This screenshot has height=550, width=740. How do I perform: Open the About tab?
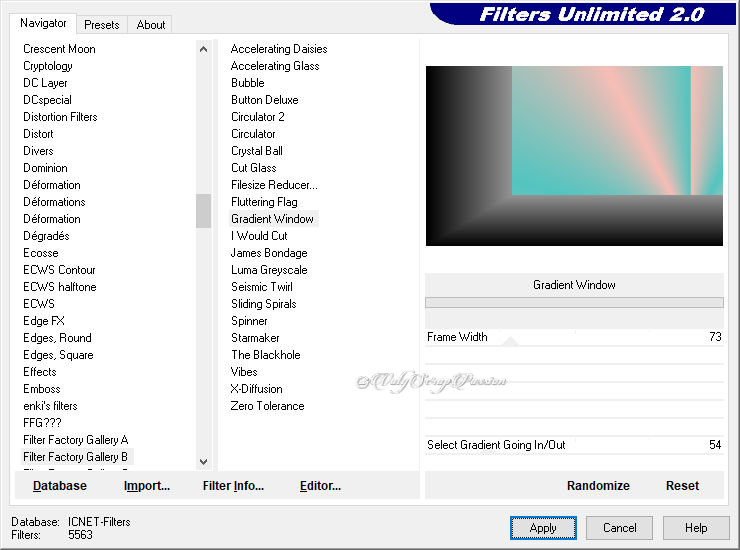tap(151, 25)
